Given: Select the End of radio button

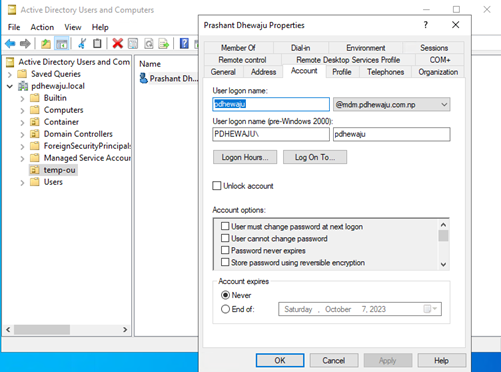Looking at the screenshot, I should 225,309.
